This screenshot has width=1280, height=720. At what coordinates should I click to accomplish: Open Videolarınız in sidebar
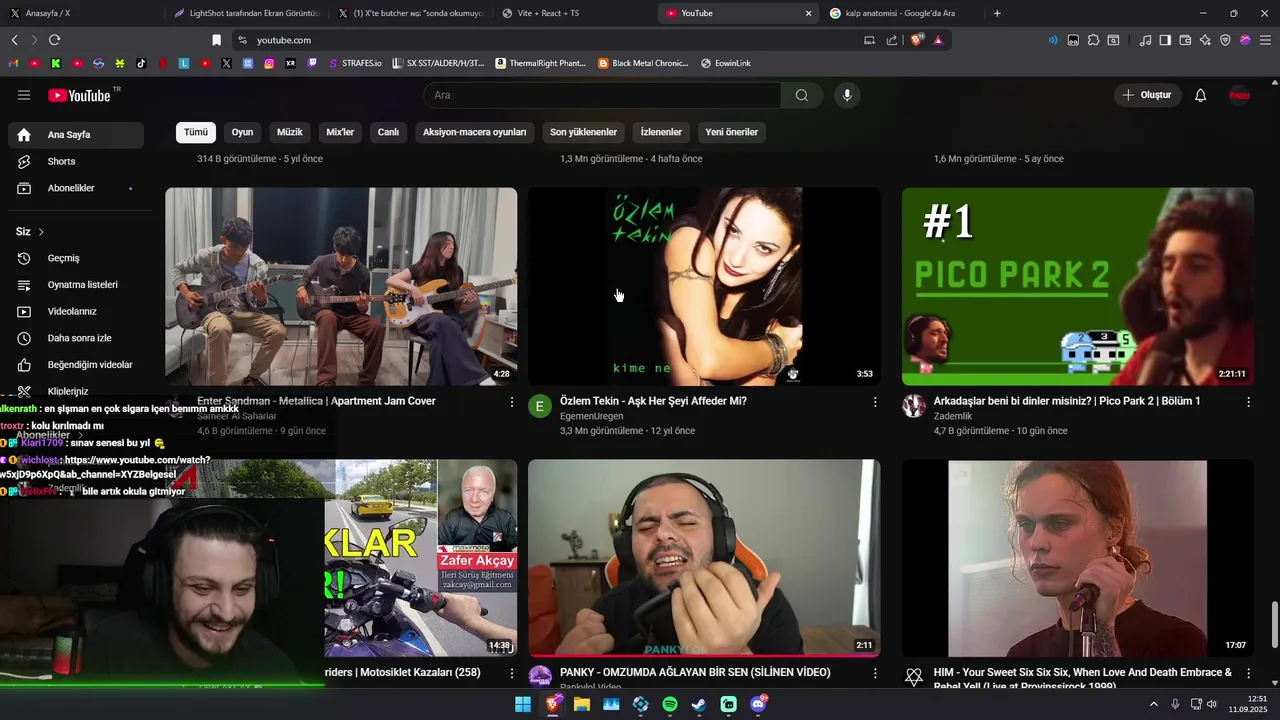click(76, 311)
